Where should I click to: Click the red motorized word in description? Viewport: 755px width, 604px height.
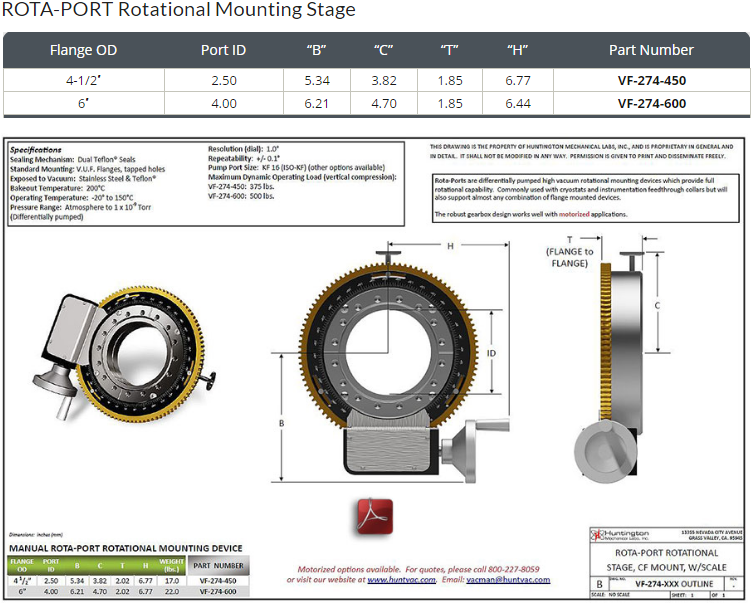coord(573,214)
